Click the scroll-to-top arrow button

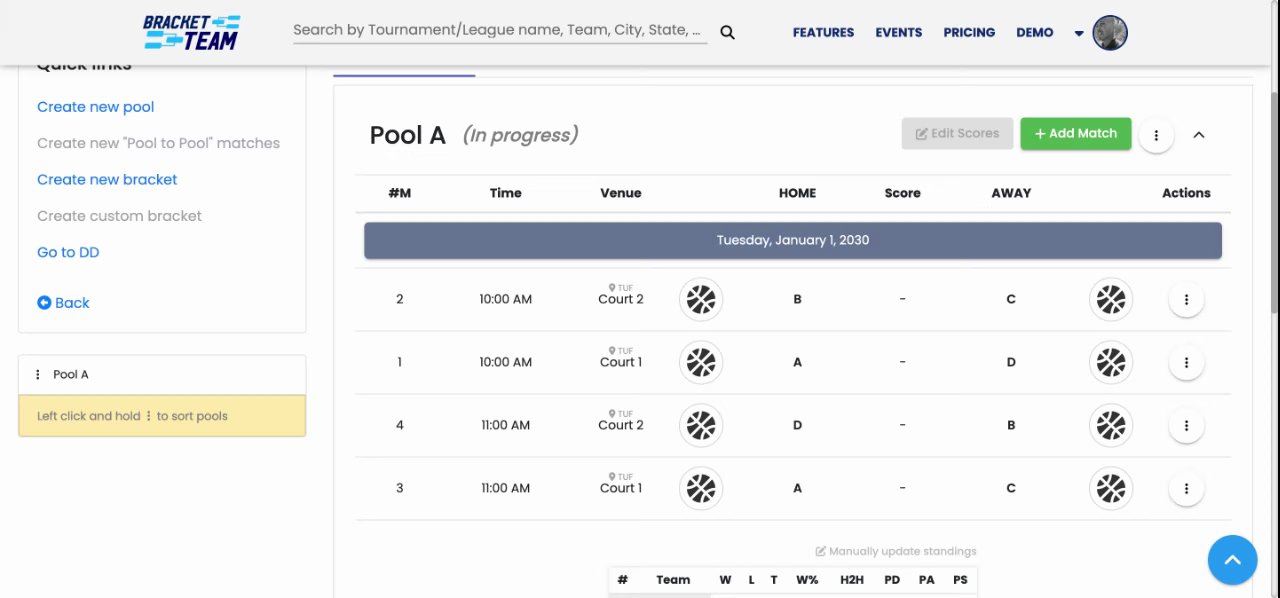click(1232, 560)
